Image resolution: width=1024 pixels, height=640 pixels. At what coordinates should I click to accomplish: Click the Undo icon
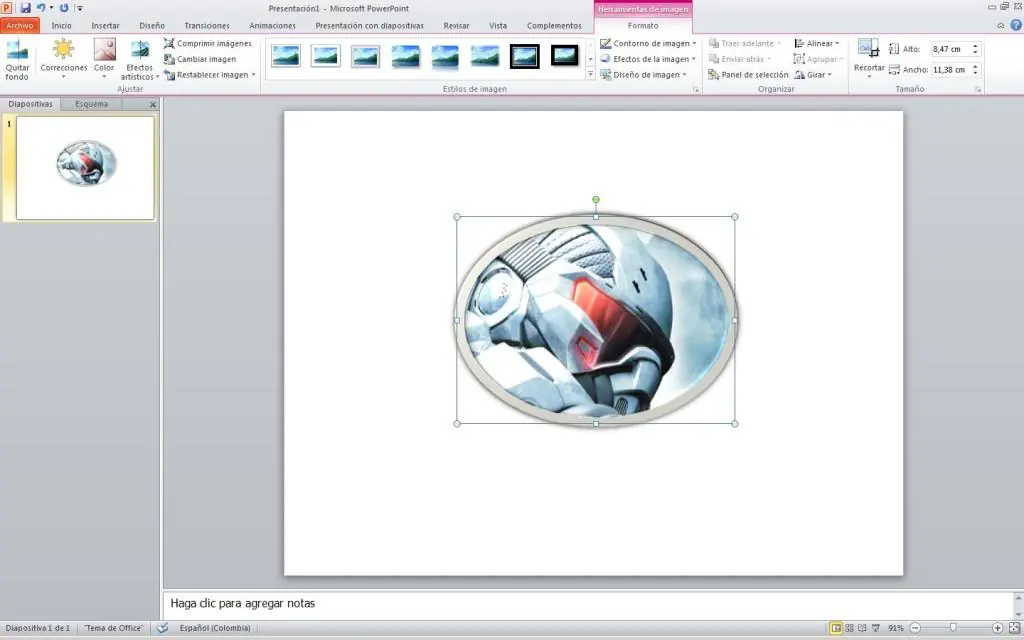(x=40, y=8)
